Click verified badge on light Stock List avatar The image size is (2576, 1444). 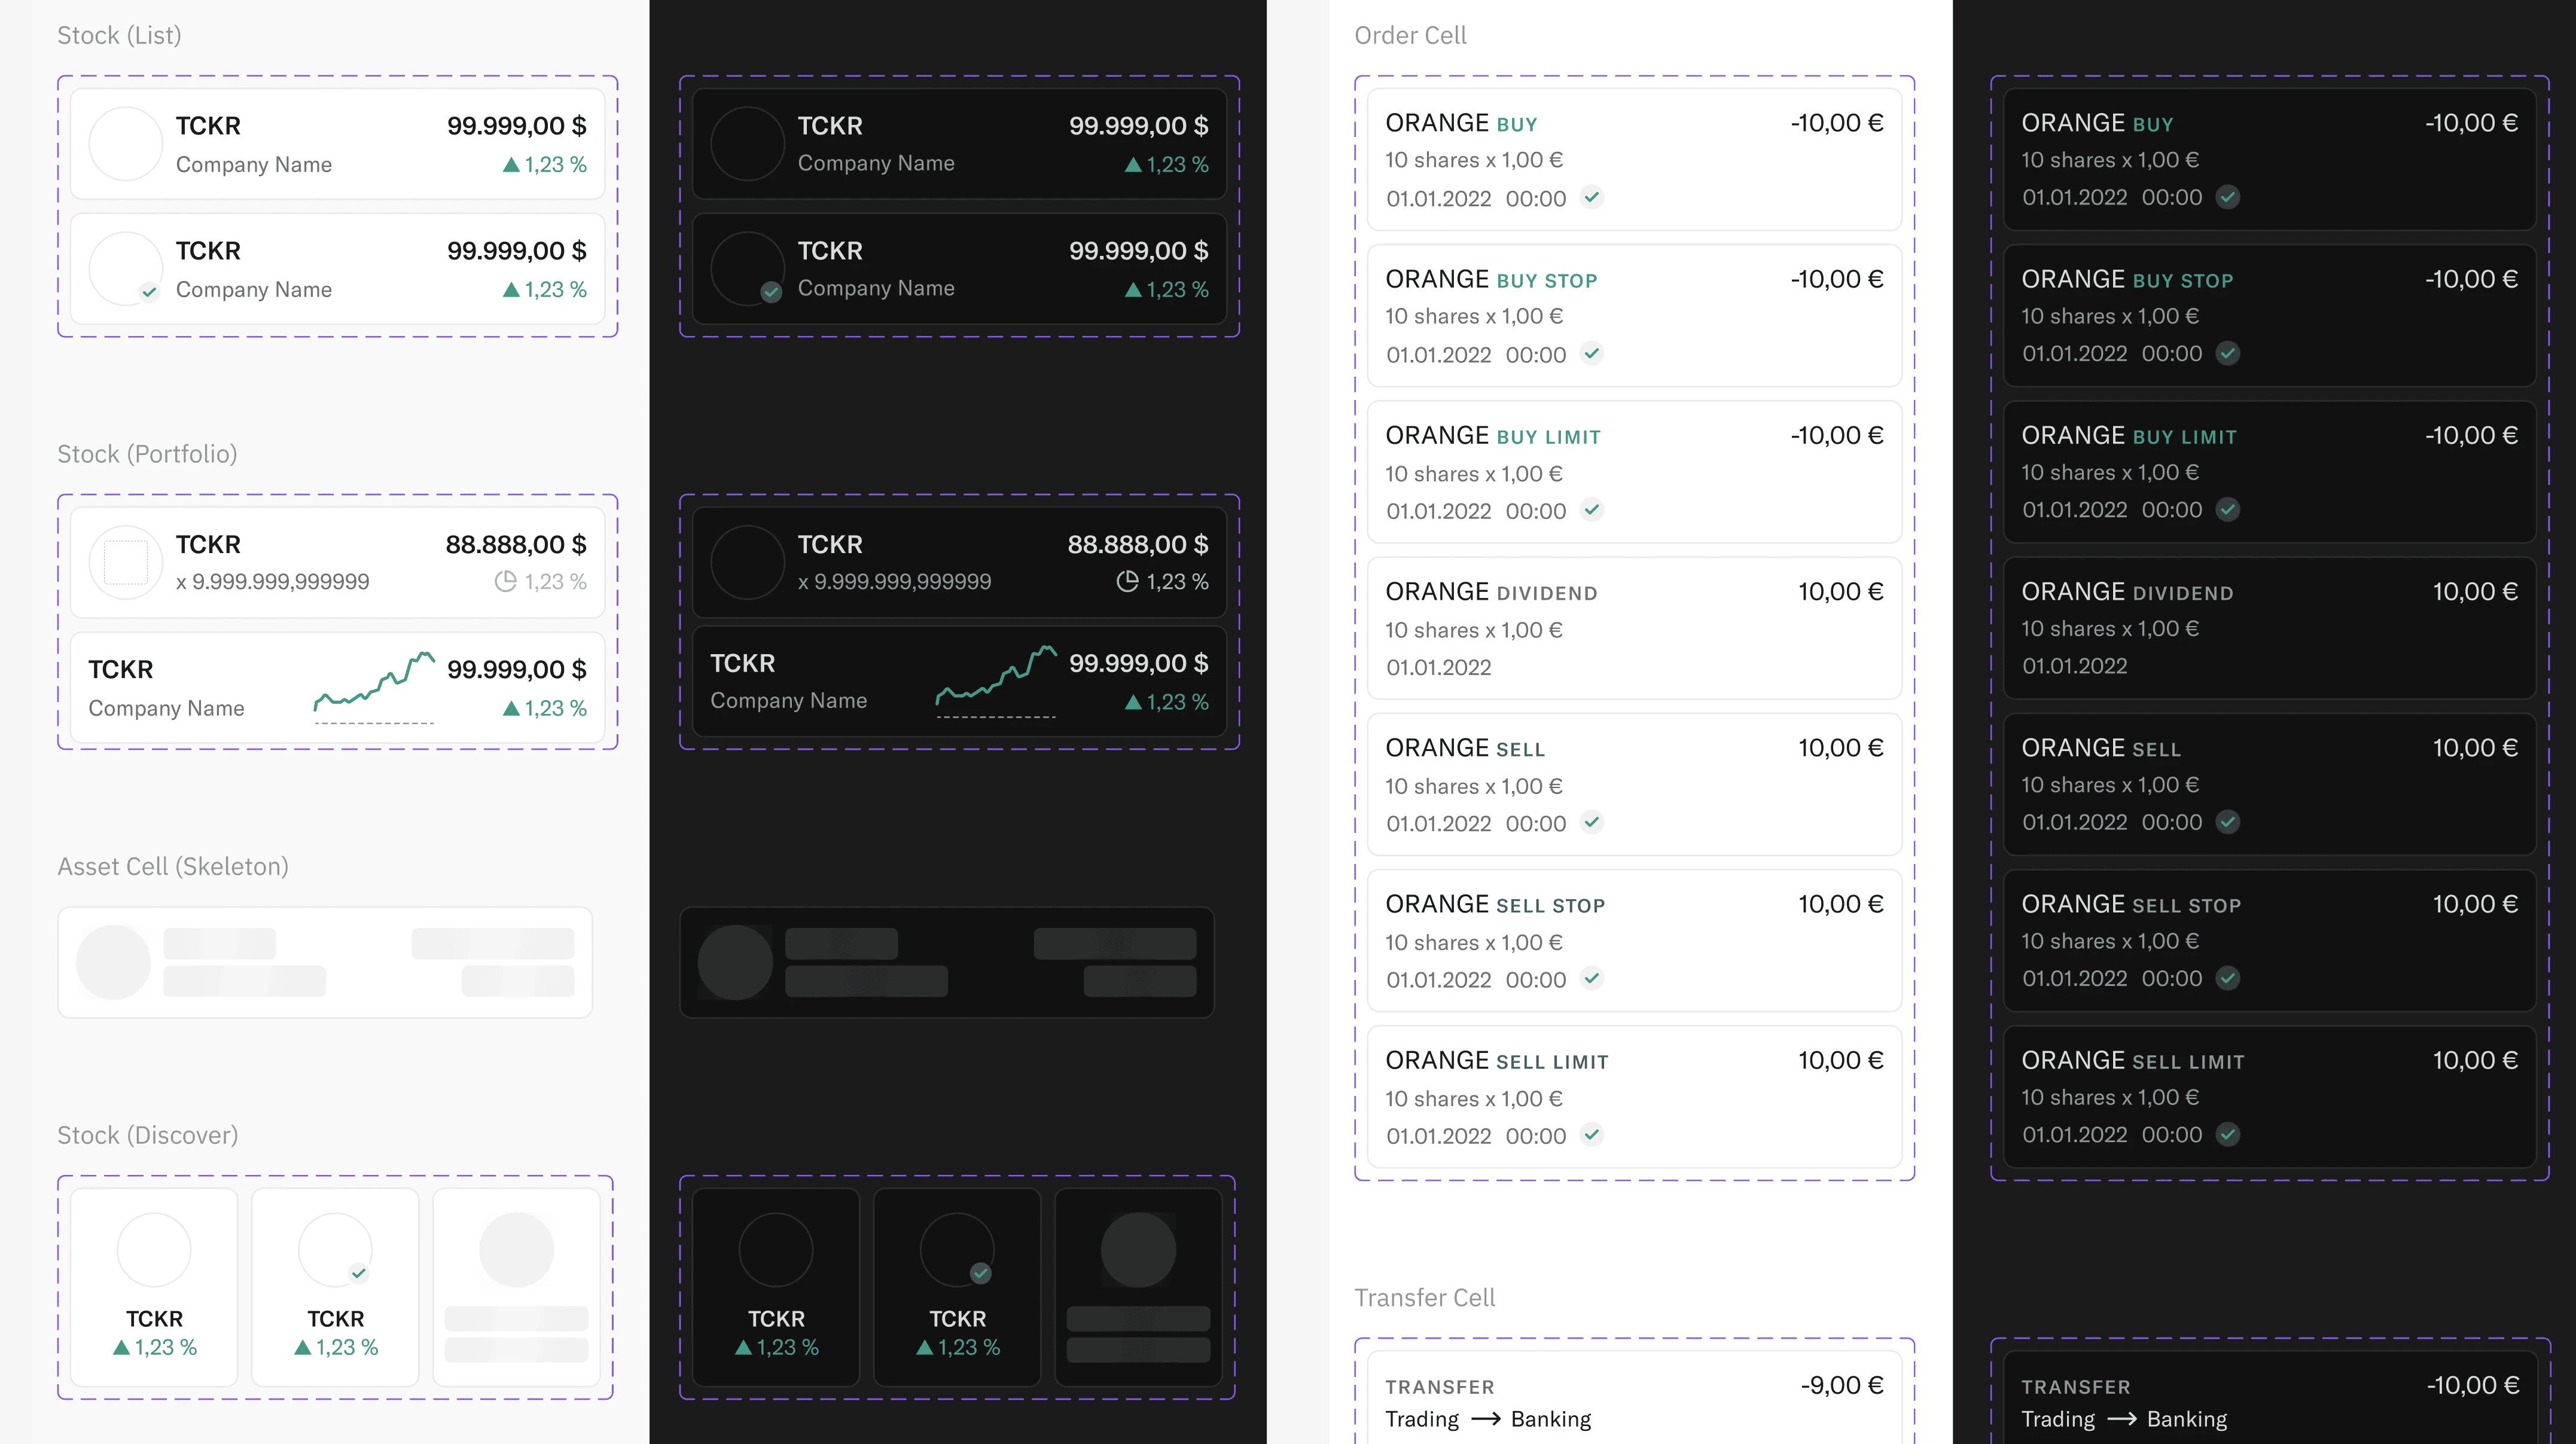pos(149,292)
